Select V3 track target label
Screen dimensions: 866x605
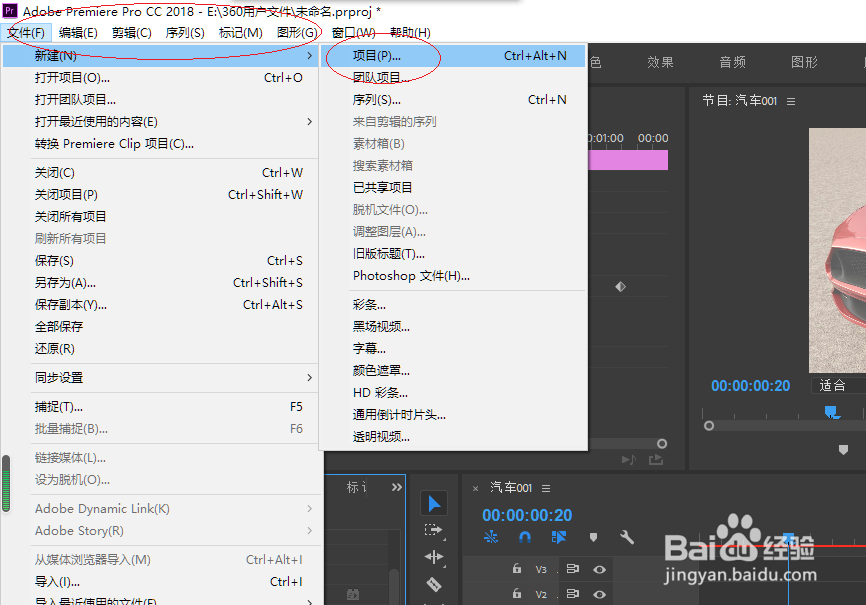coord(541,569)
